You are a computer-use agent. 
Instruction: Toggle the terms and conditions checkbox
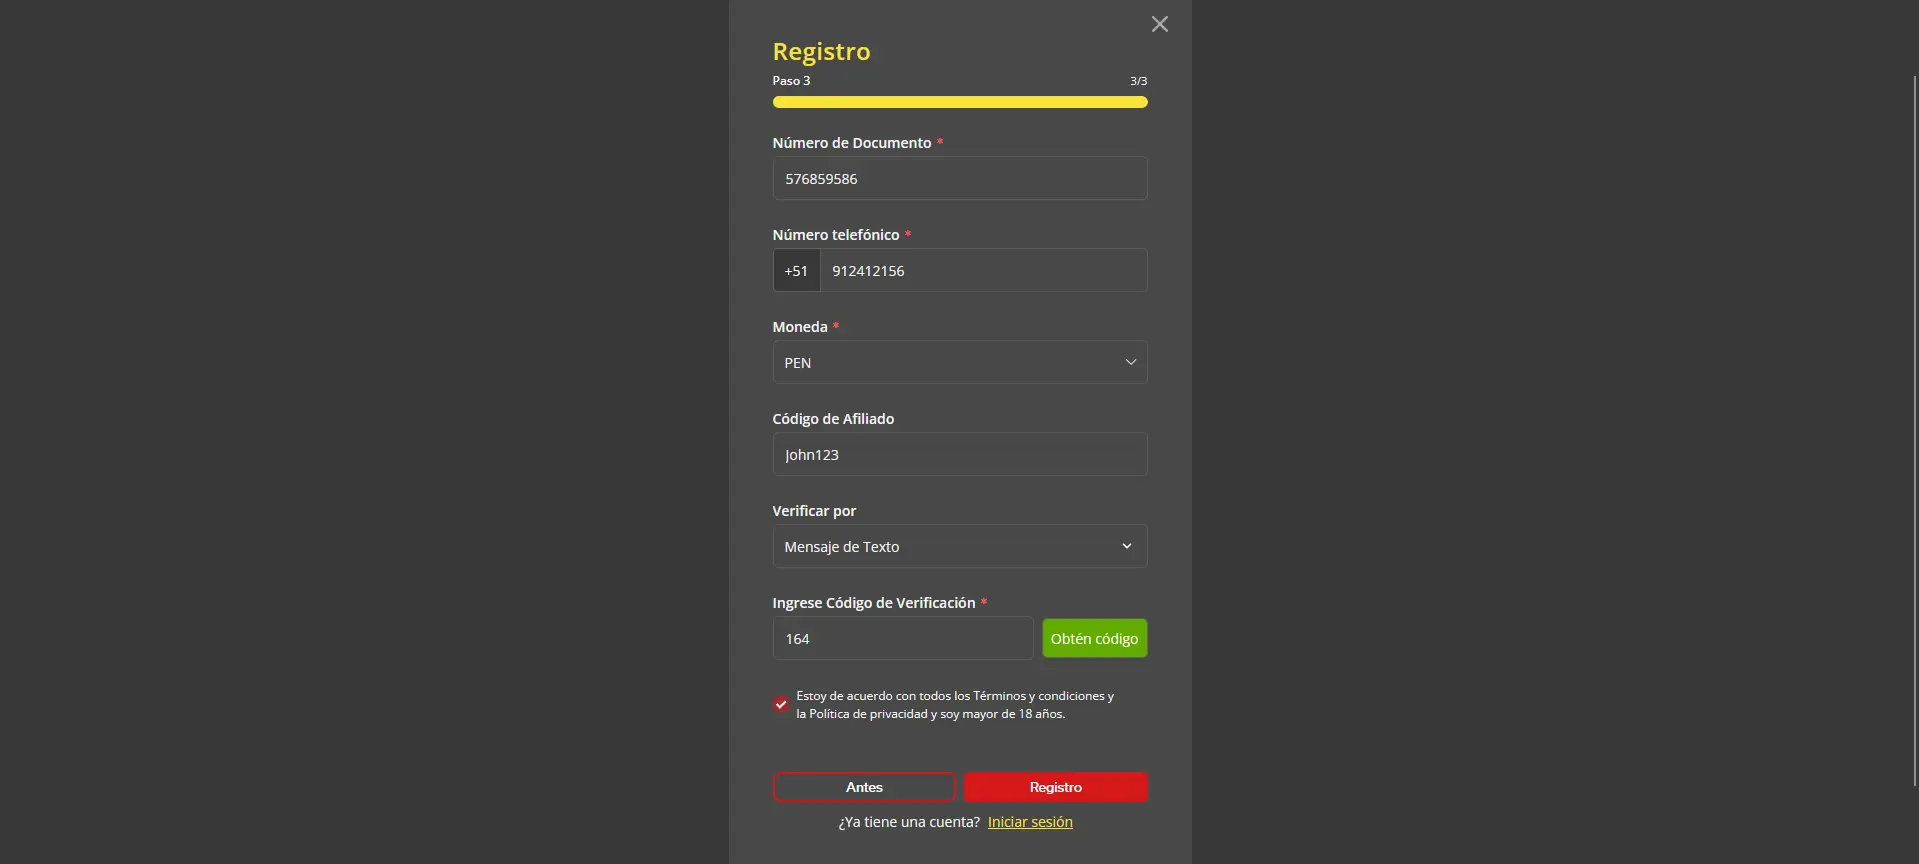coord(781,704)
